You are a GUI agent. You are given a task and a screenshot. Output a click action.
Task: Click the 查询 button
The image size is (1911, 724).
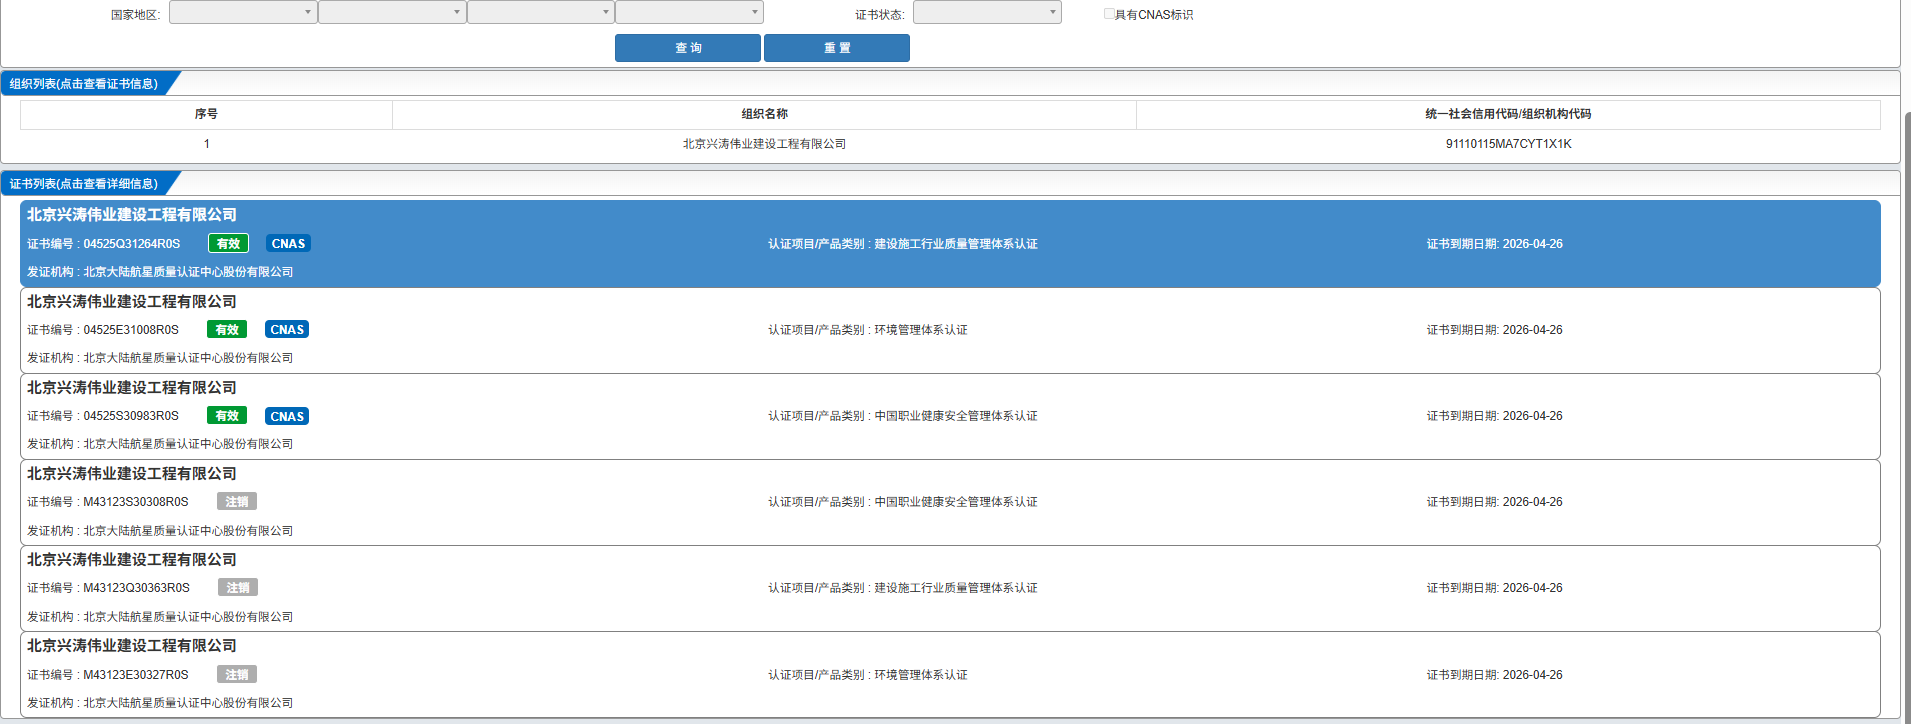click(688, 48)
